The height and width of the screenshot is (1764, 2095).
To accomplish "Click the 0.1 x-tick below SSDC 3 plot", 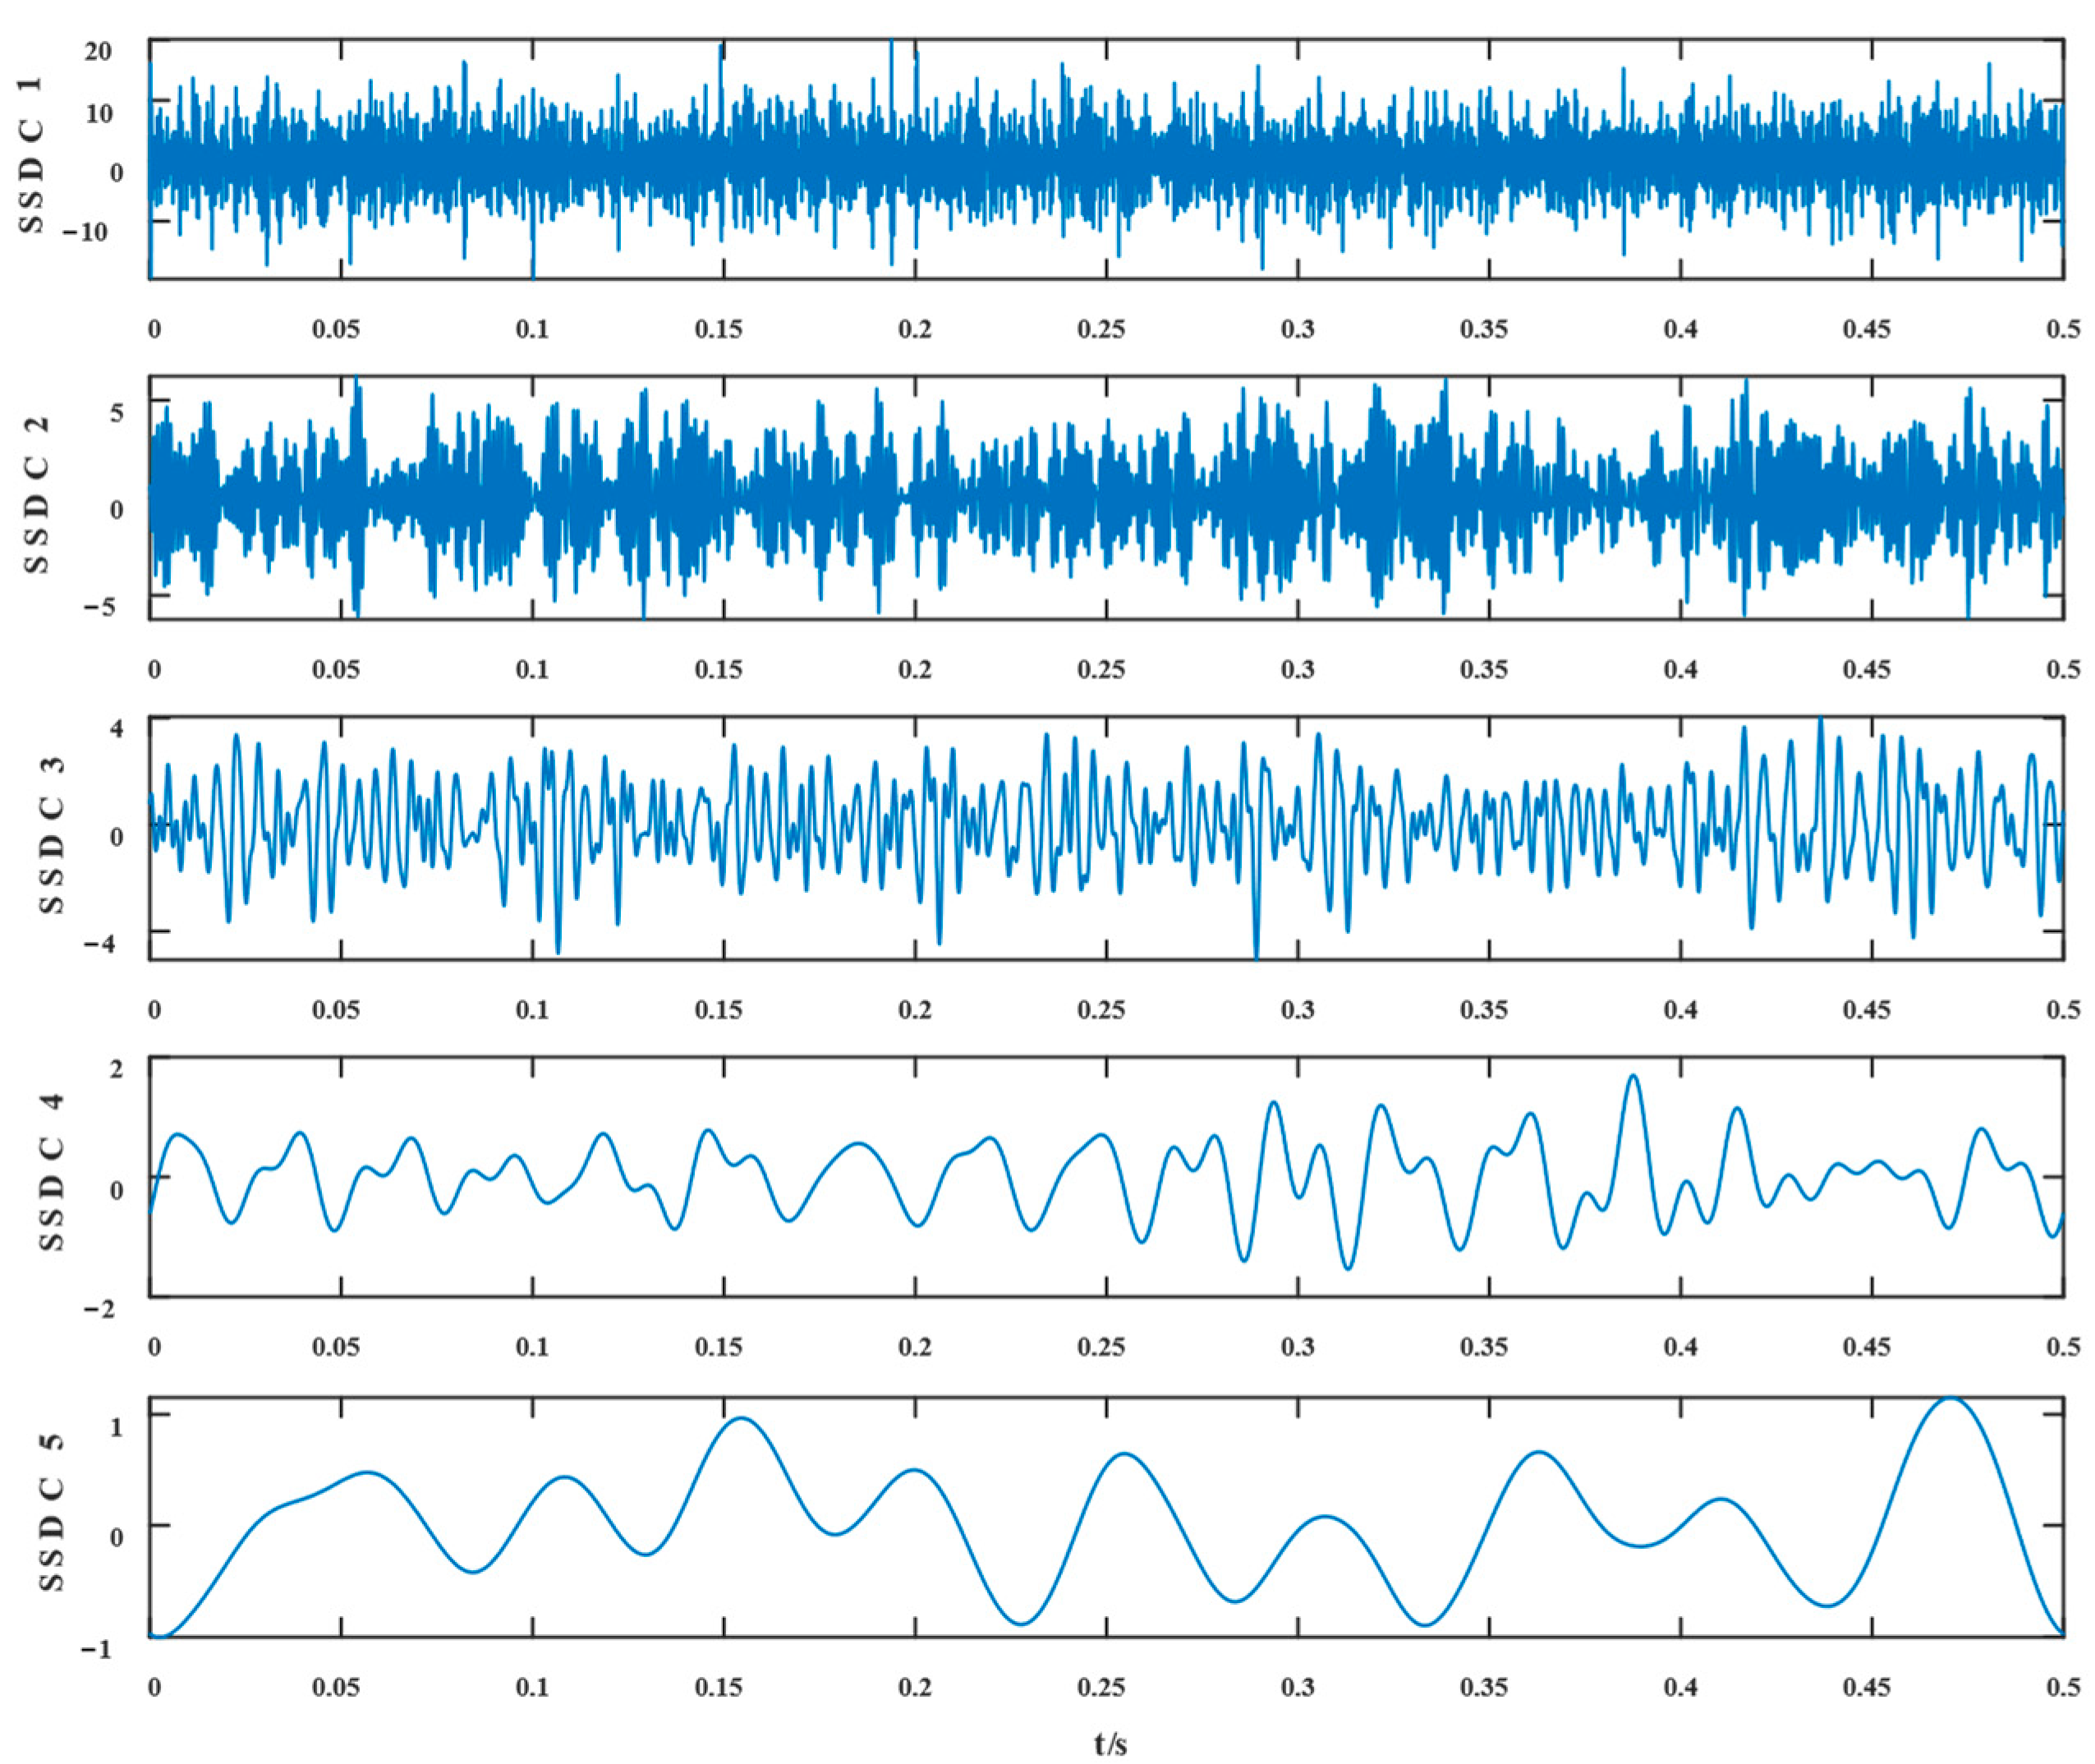I will pos(532,1010).
